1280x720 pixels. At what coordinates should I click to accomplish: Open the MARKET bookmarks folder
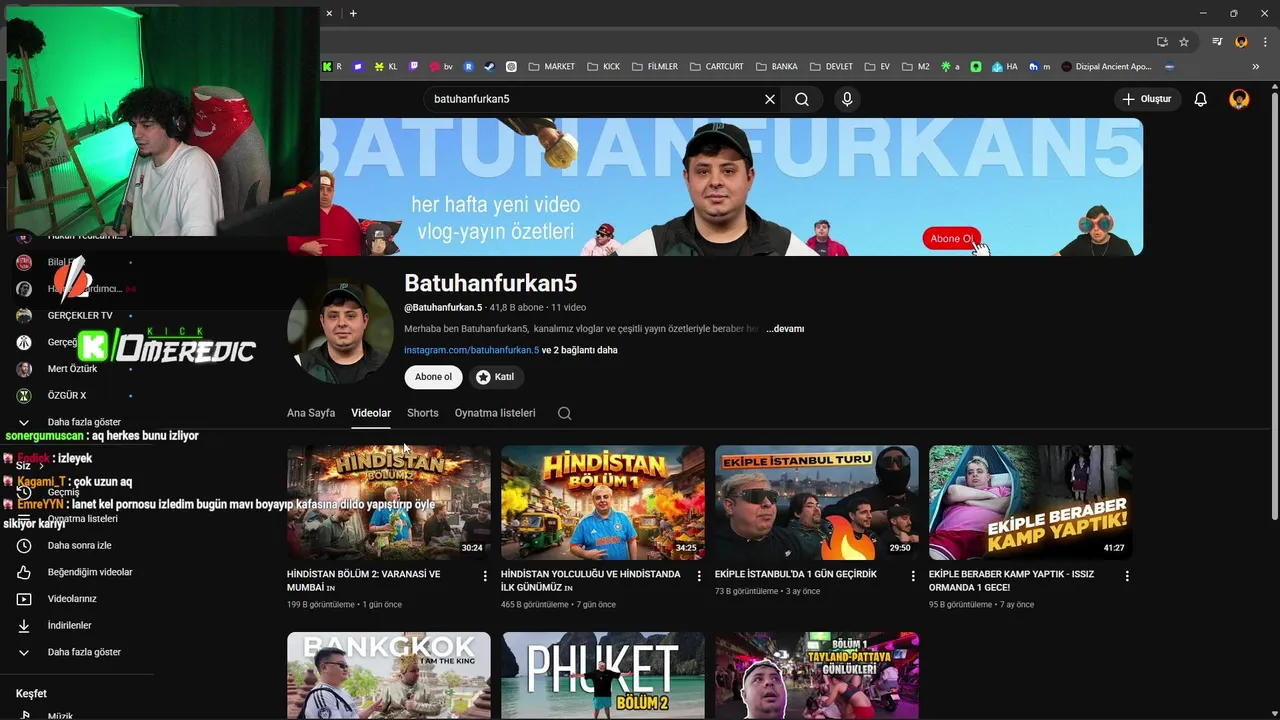pos(552,67)
